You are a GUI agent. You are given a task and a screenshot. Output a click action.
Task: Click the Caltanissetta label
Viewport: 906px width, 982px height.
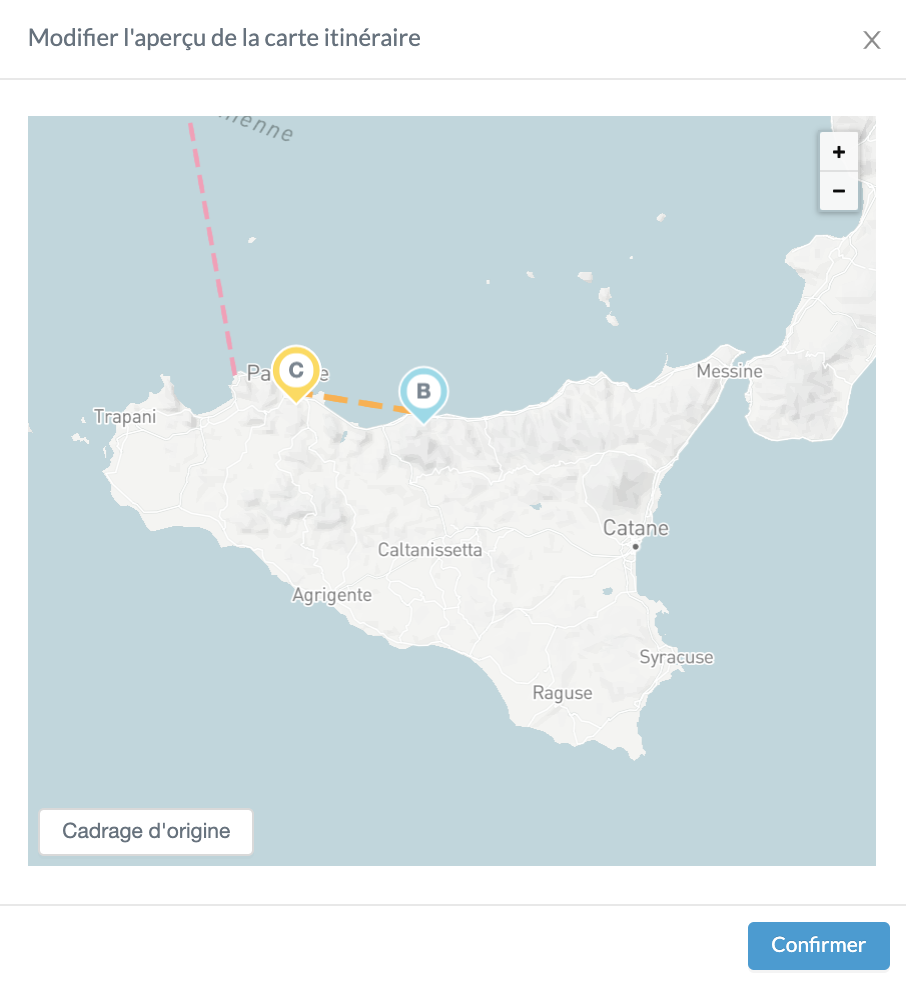(x=430, y=550)
